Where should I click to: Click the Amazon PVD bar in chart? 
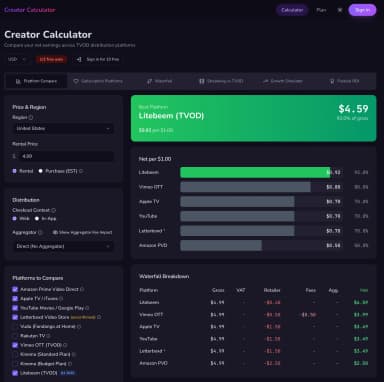221,245
